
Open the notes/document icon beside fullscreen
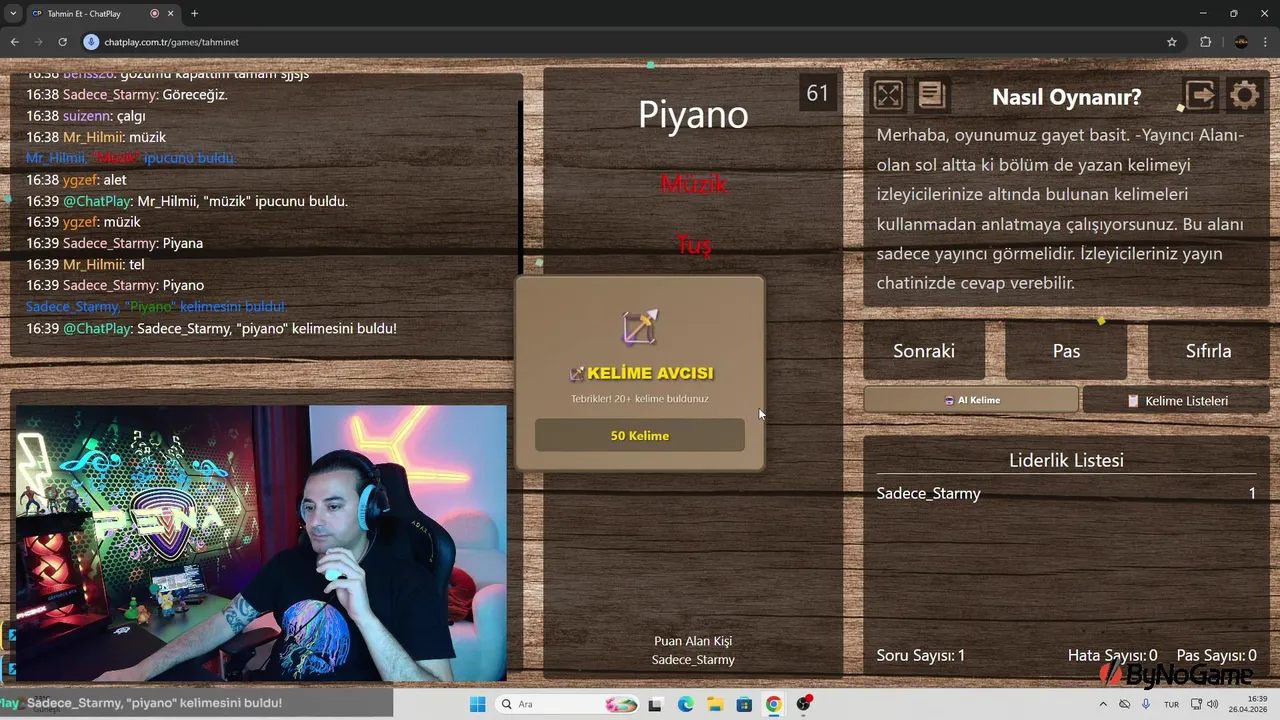coord(932,95)
